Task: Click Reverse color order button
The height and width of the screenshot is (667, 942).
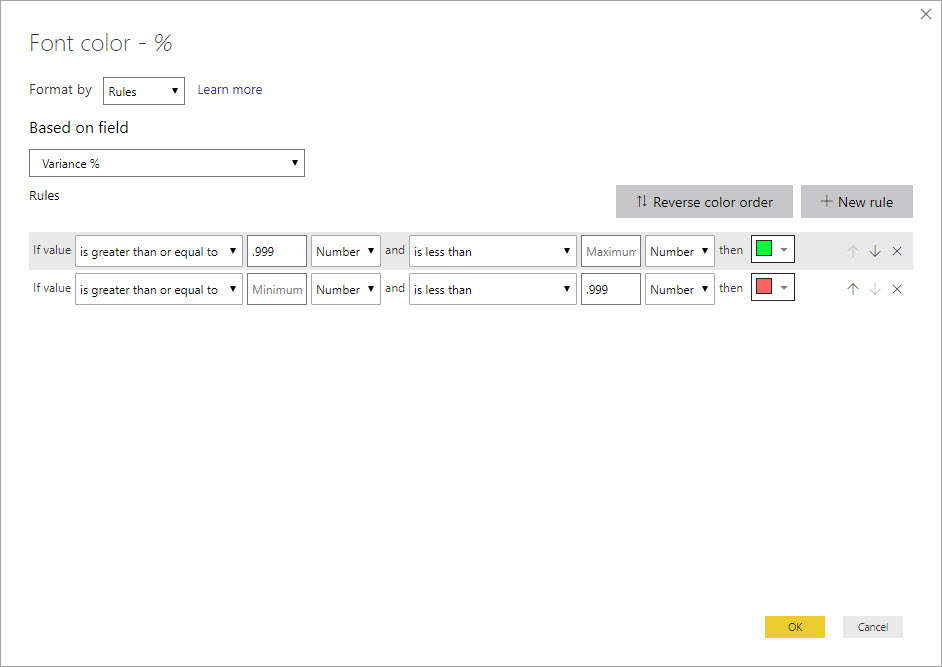Action: 704,201
